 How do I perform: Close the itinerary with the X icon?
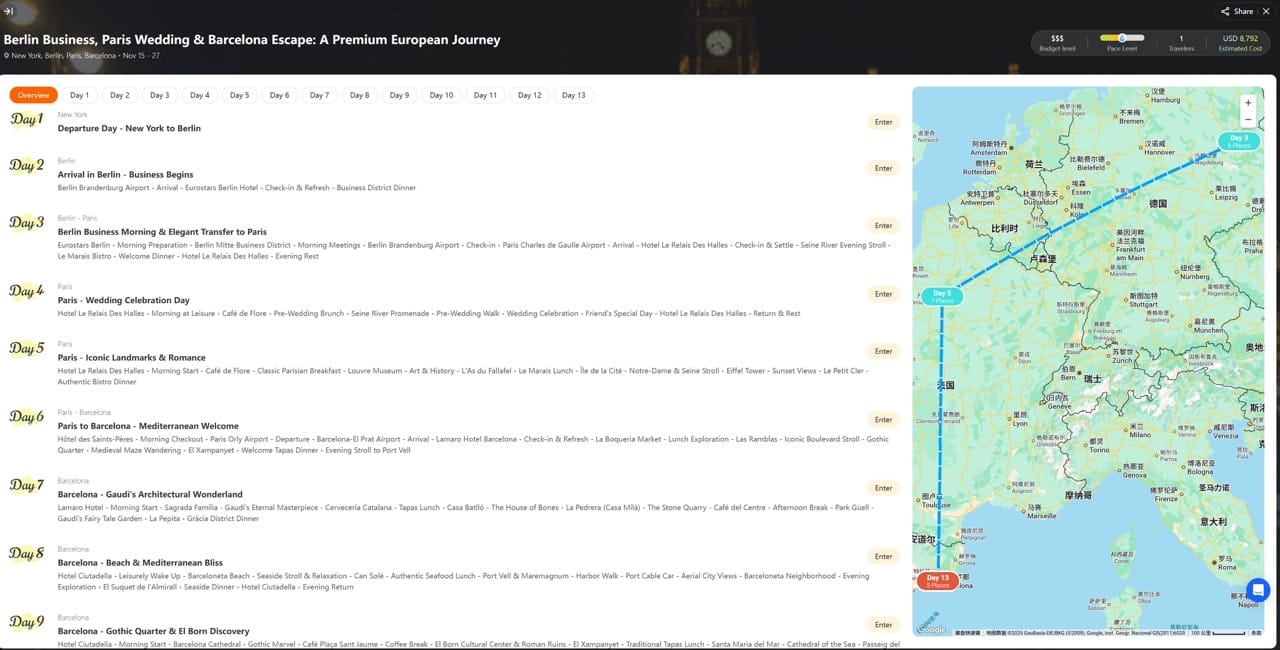pos(1266,11)
